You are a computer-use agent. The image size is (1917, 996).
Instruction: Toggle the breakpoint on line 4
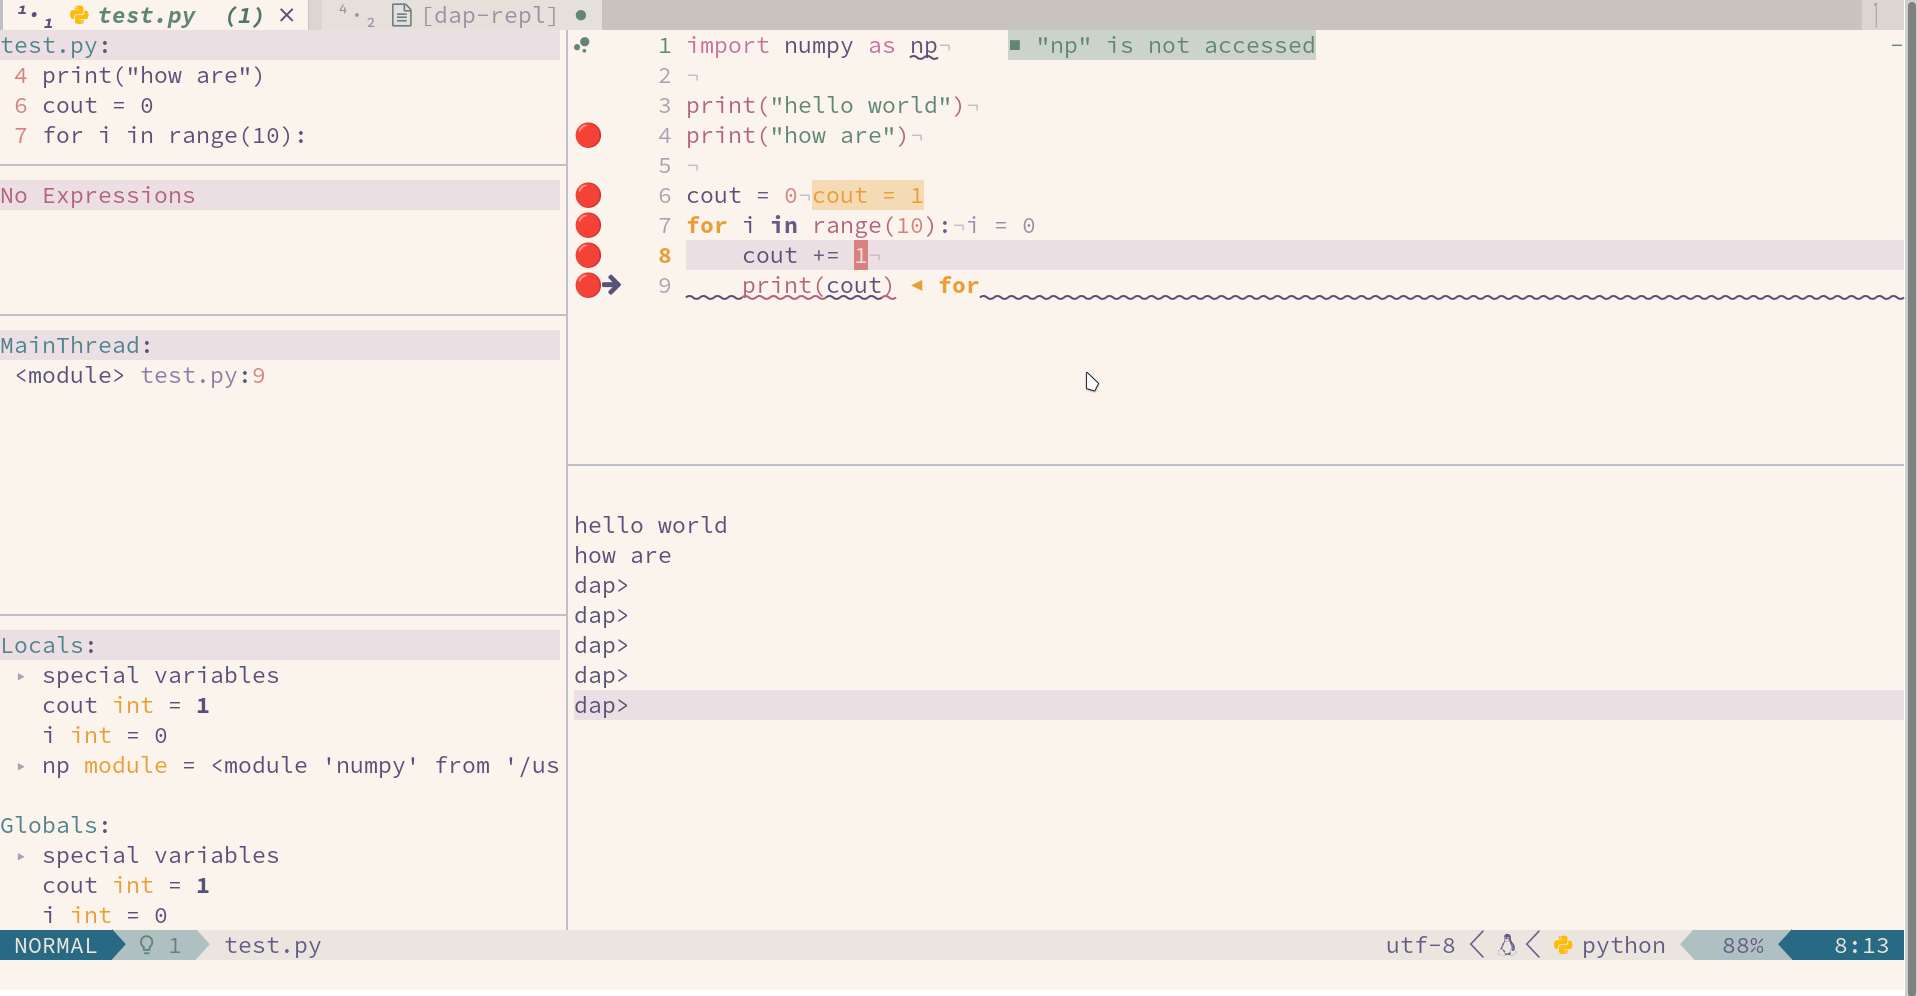(x=588, y=135)
